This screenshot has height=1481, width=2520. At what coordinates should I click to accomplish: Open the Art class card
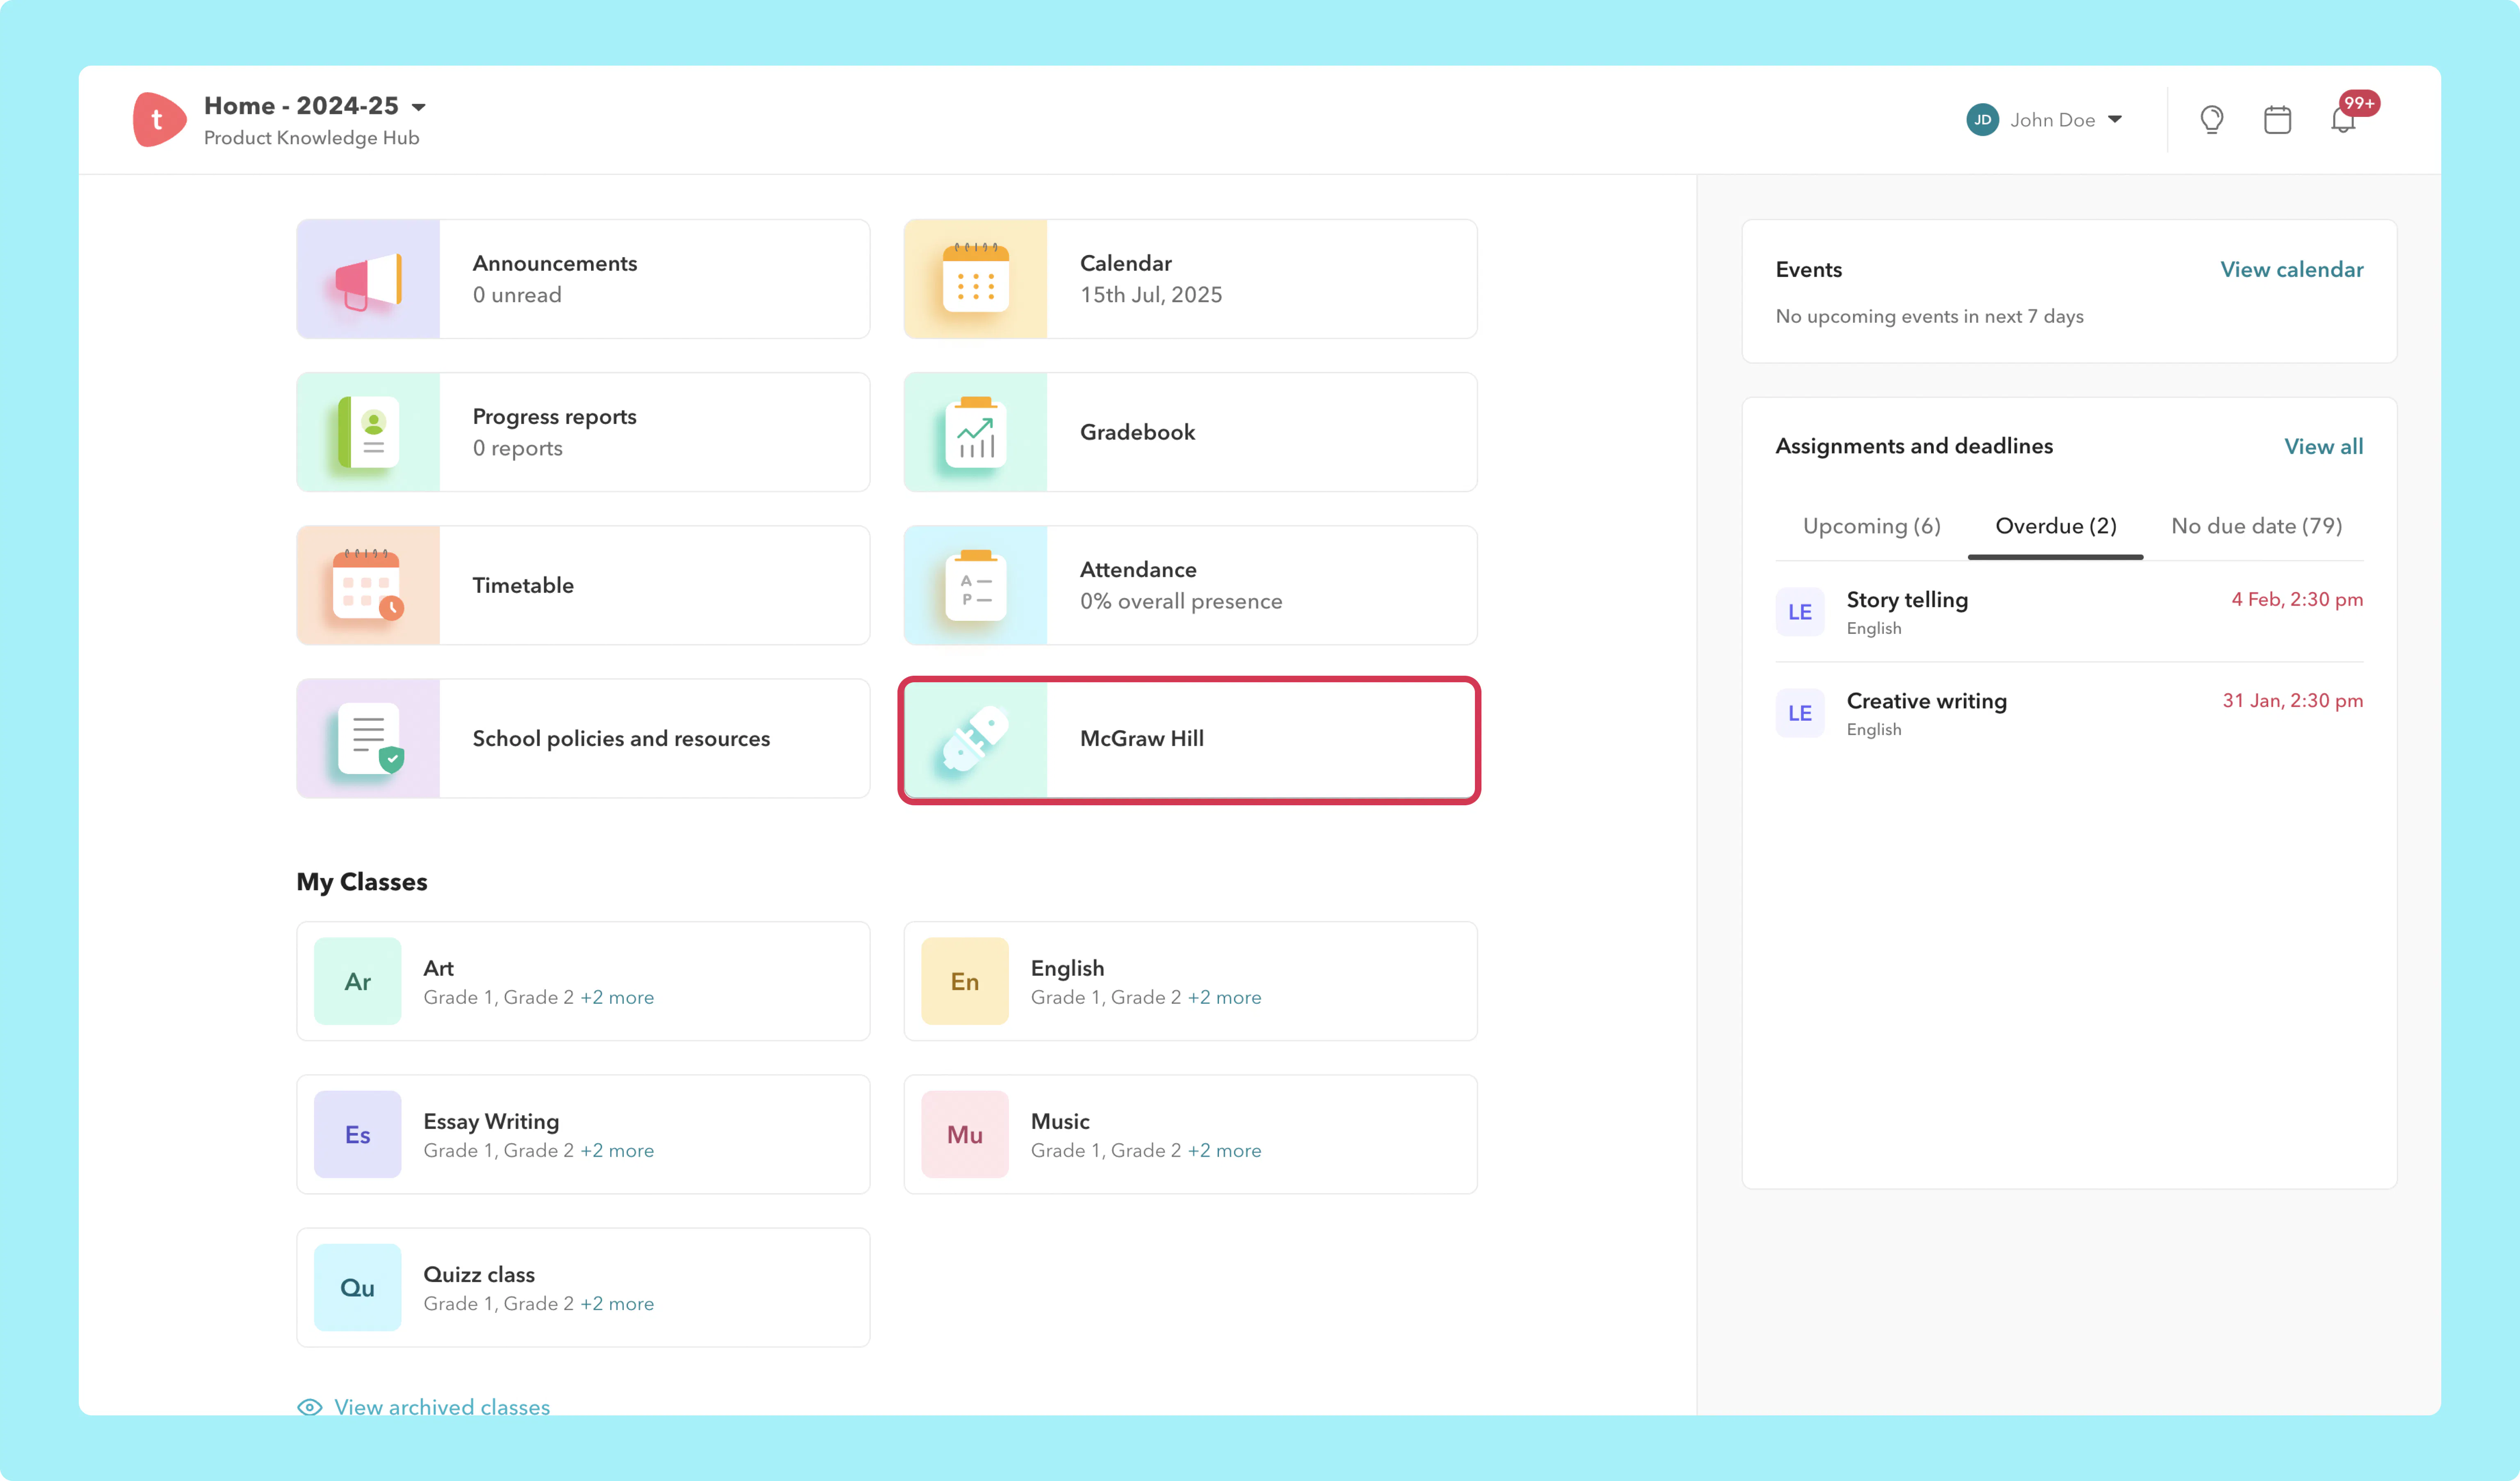click(583, 981)
